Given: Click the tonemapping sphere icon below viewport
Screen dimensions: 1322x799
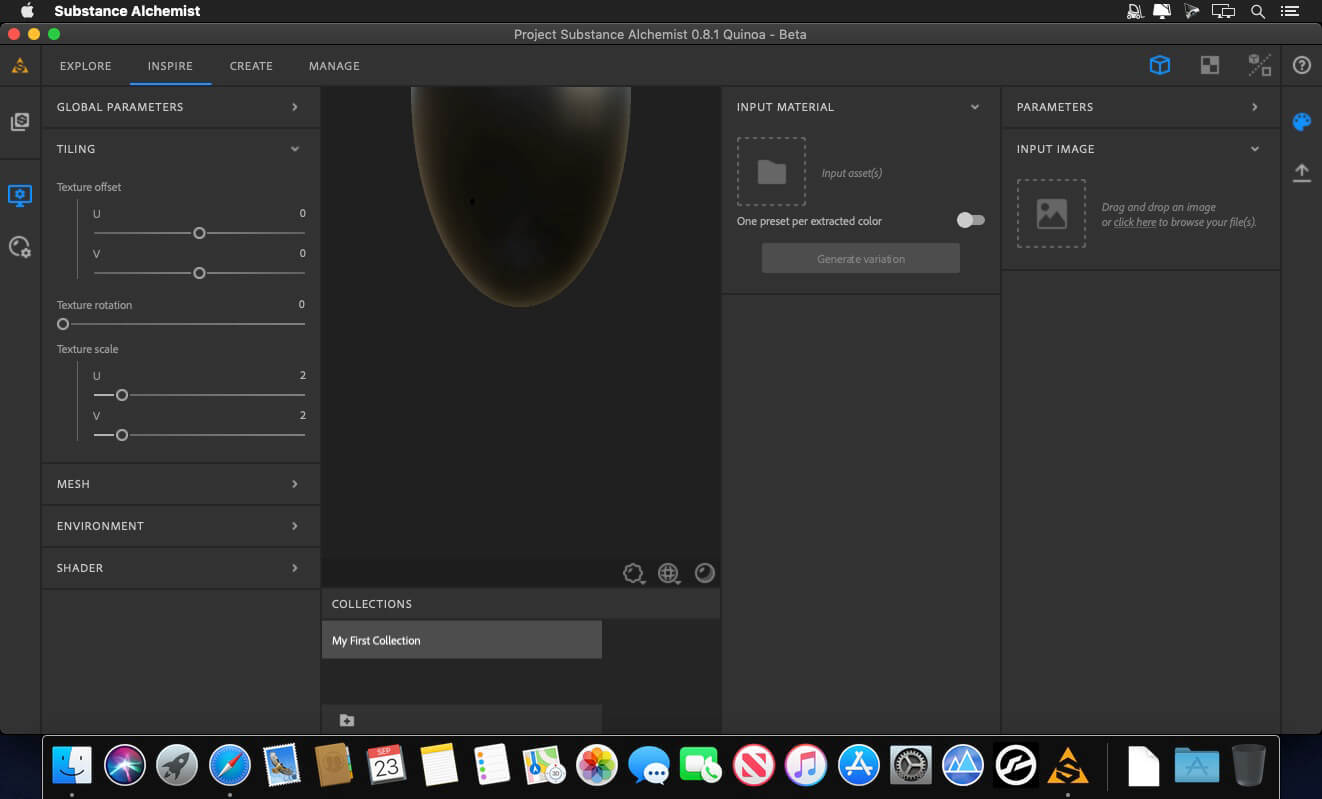Looking at the screenshot, I should [x=704, y=572].
